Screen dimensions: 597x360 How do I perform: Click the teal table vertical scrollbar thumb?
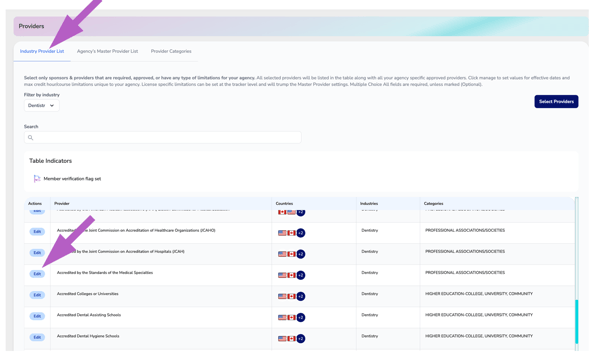pyautogui.click(x=576, y=322)
